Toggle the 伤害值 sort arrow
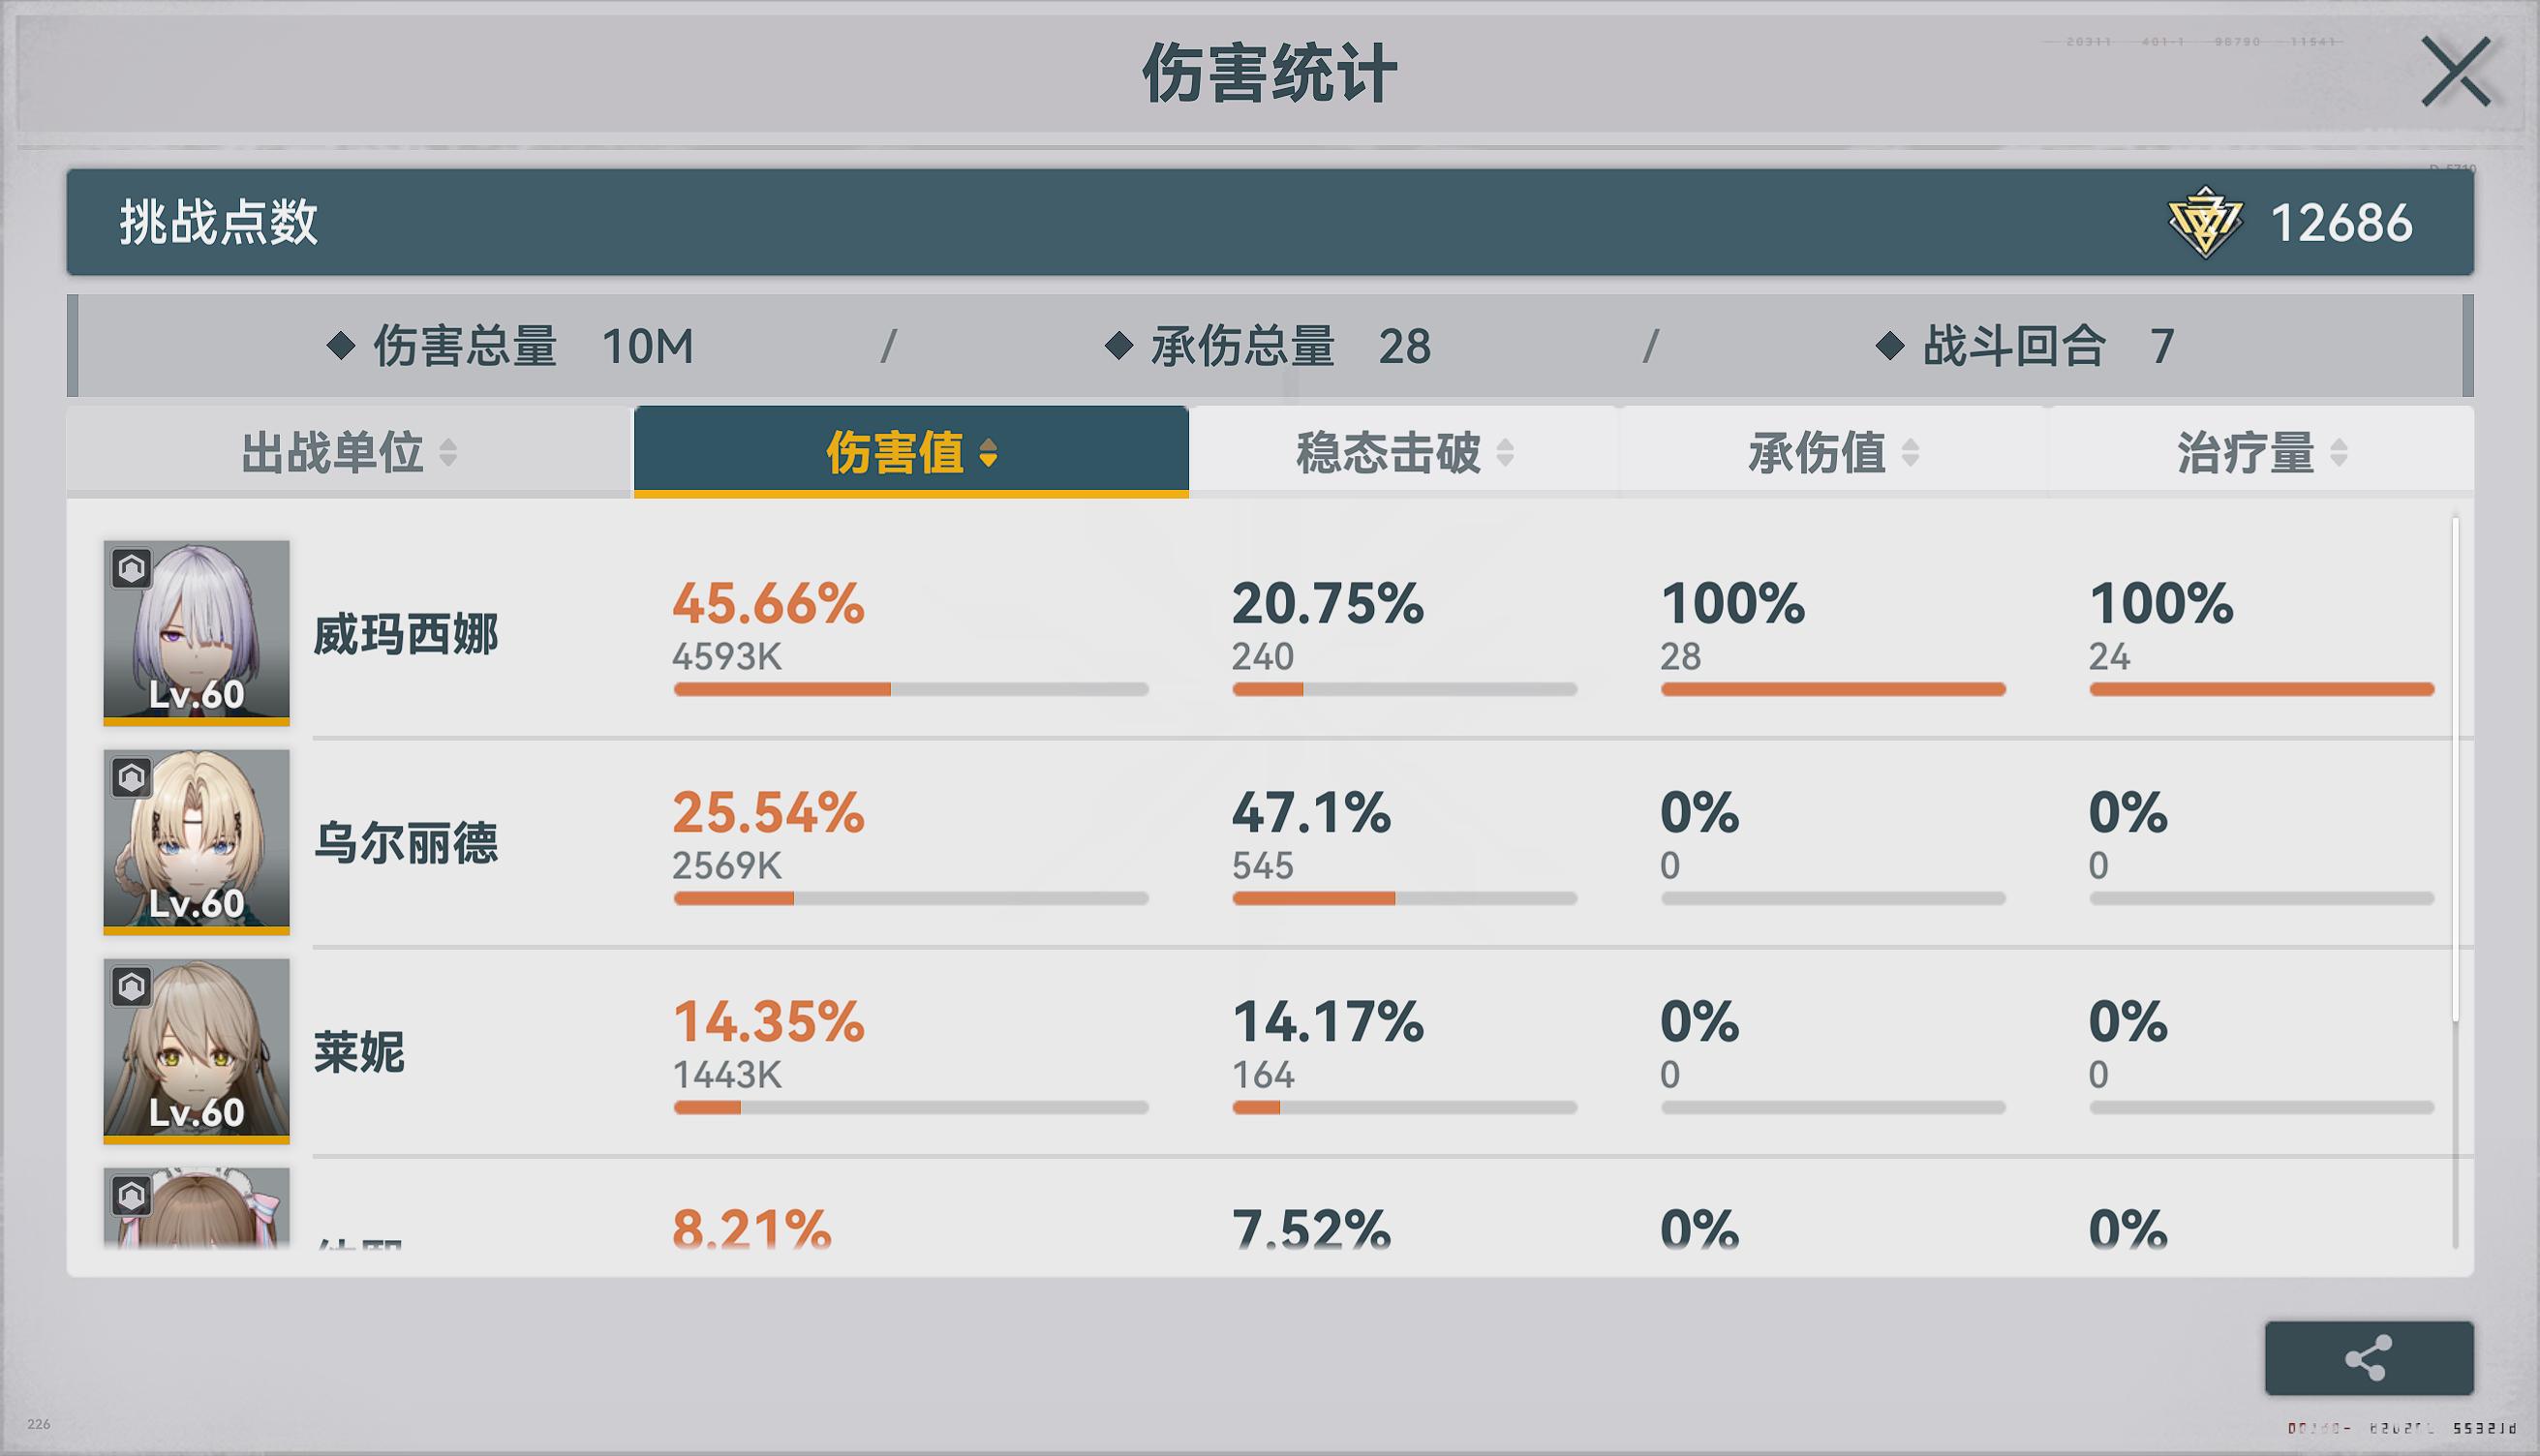This screenshot has height=1456, width=2540. tap(988, 453)
